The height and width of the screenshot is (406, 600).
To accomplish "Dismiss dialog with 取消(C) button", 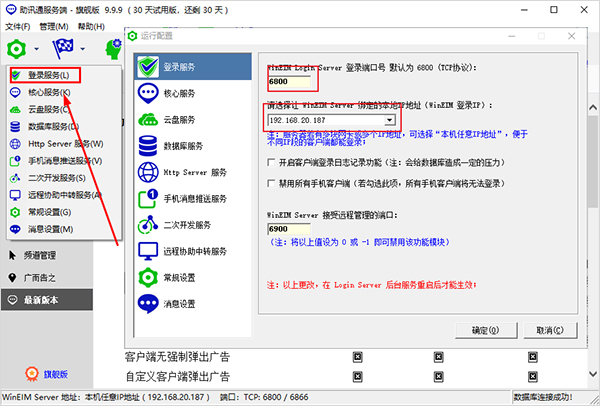I will coord(550,330).
